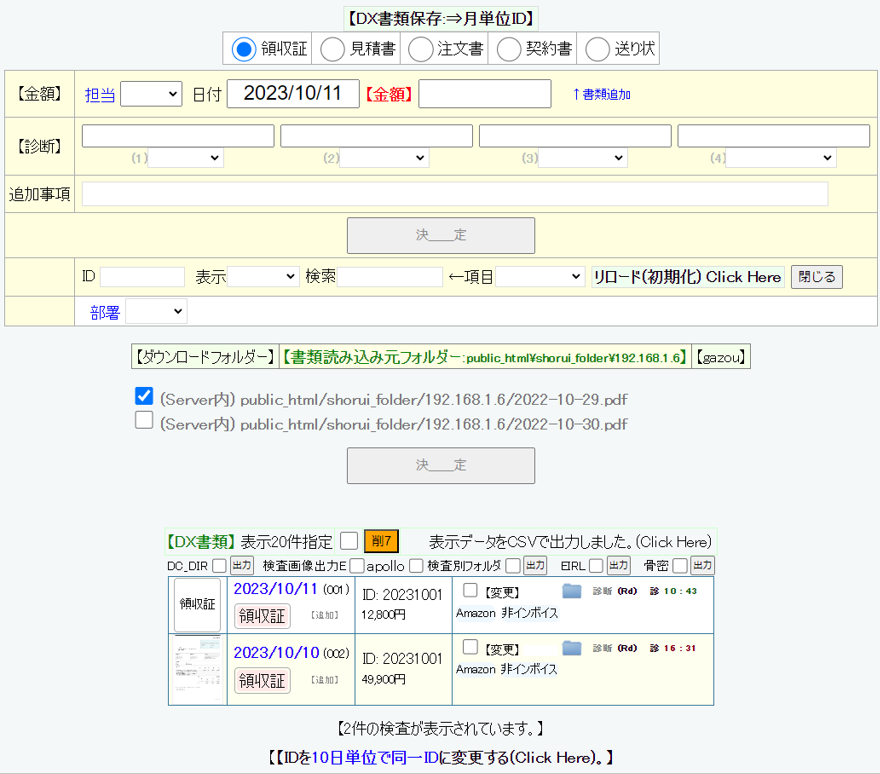This screenshot has width=880, height=774.
Task: Click the 領収証 placeholder thumbnail in first row
Action: [x=198, y=604]
